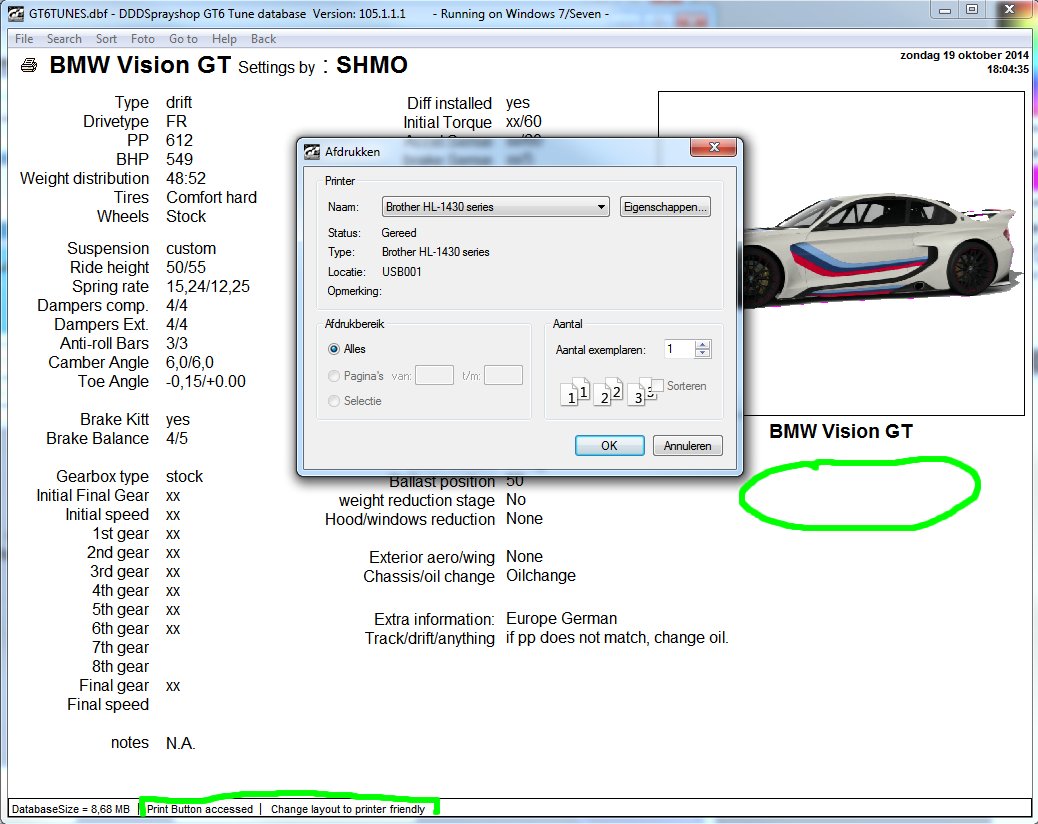Click the BMW Vision GT car photo
The image size is (1038, 824).
click(883, 253)
